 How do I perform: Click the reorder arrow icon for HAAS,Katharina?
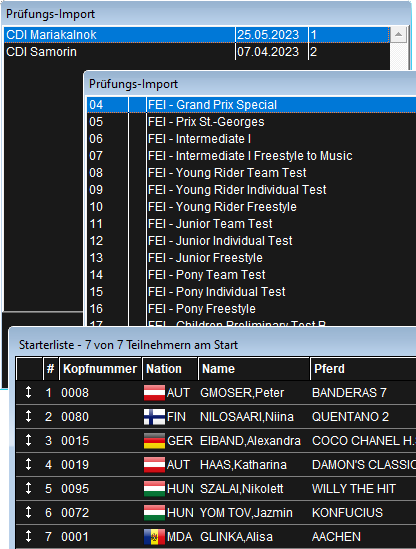(29, 464)
